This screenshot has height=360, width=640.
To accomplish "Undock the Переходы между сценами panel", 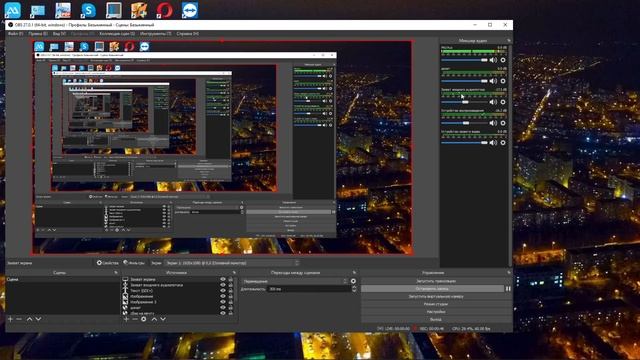I will [x=354, y=272].
